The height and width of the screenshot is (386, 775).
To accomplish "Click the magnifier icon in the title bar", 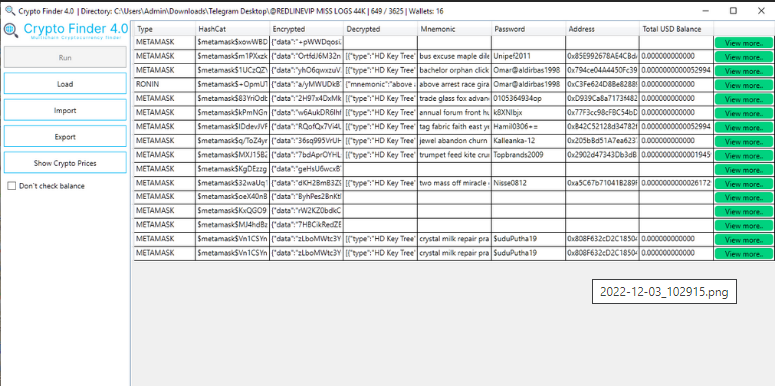I will (x=9, y=10).
